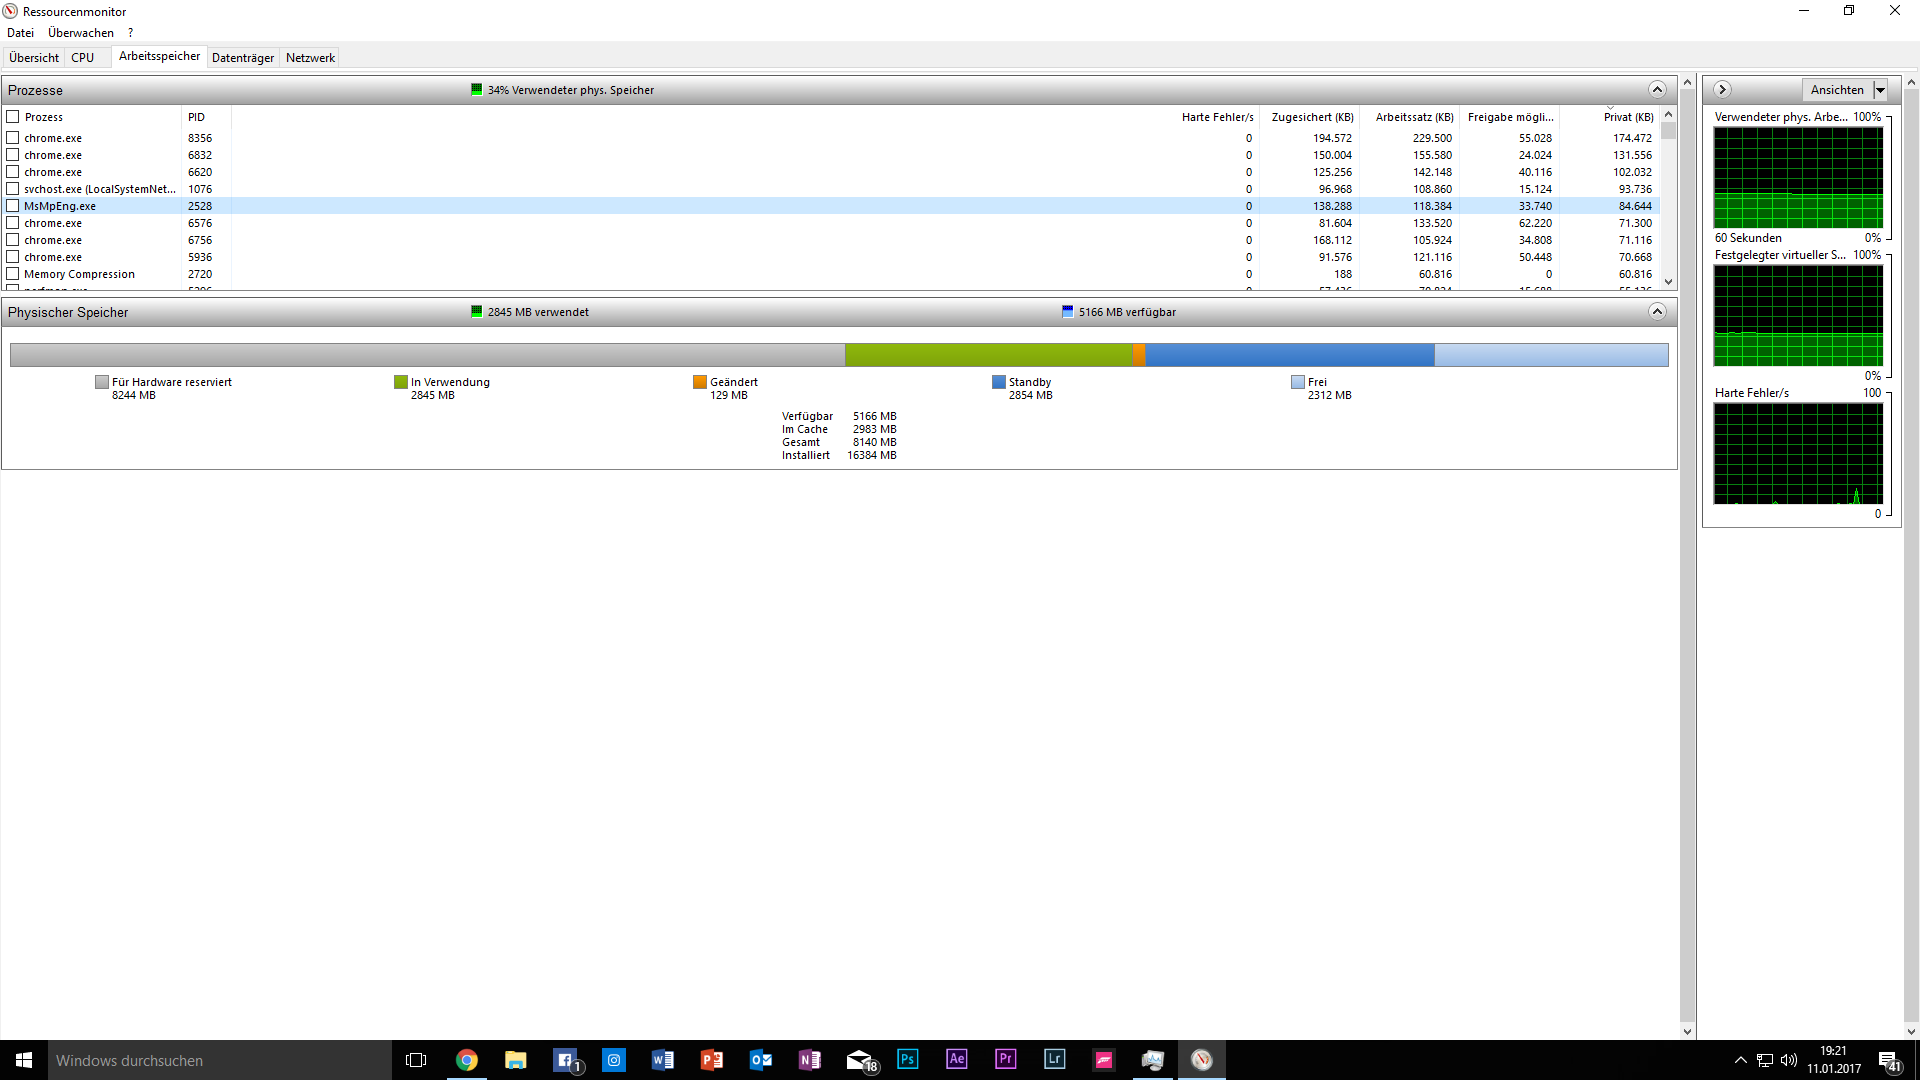Open Photoshop from the taskbar
1920x1080 pixels.
pos(908,1059)
